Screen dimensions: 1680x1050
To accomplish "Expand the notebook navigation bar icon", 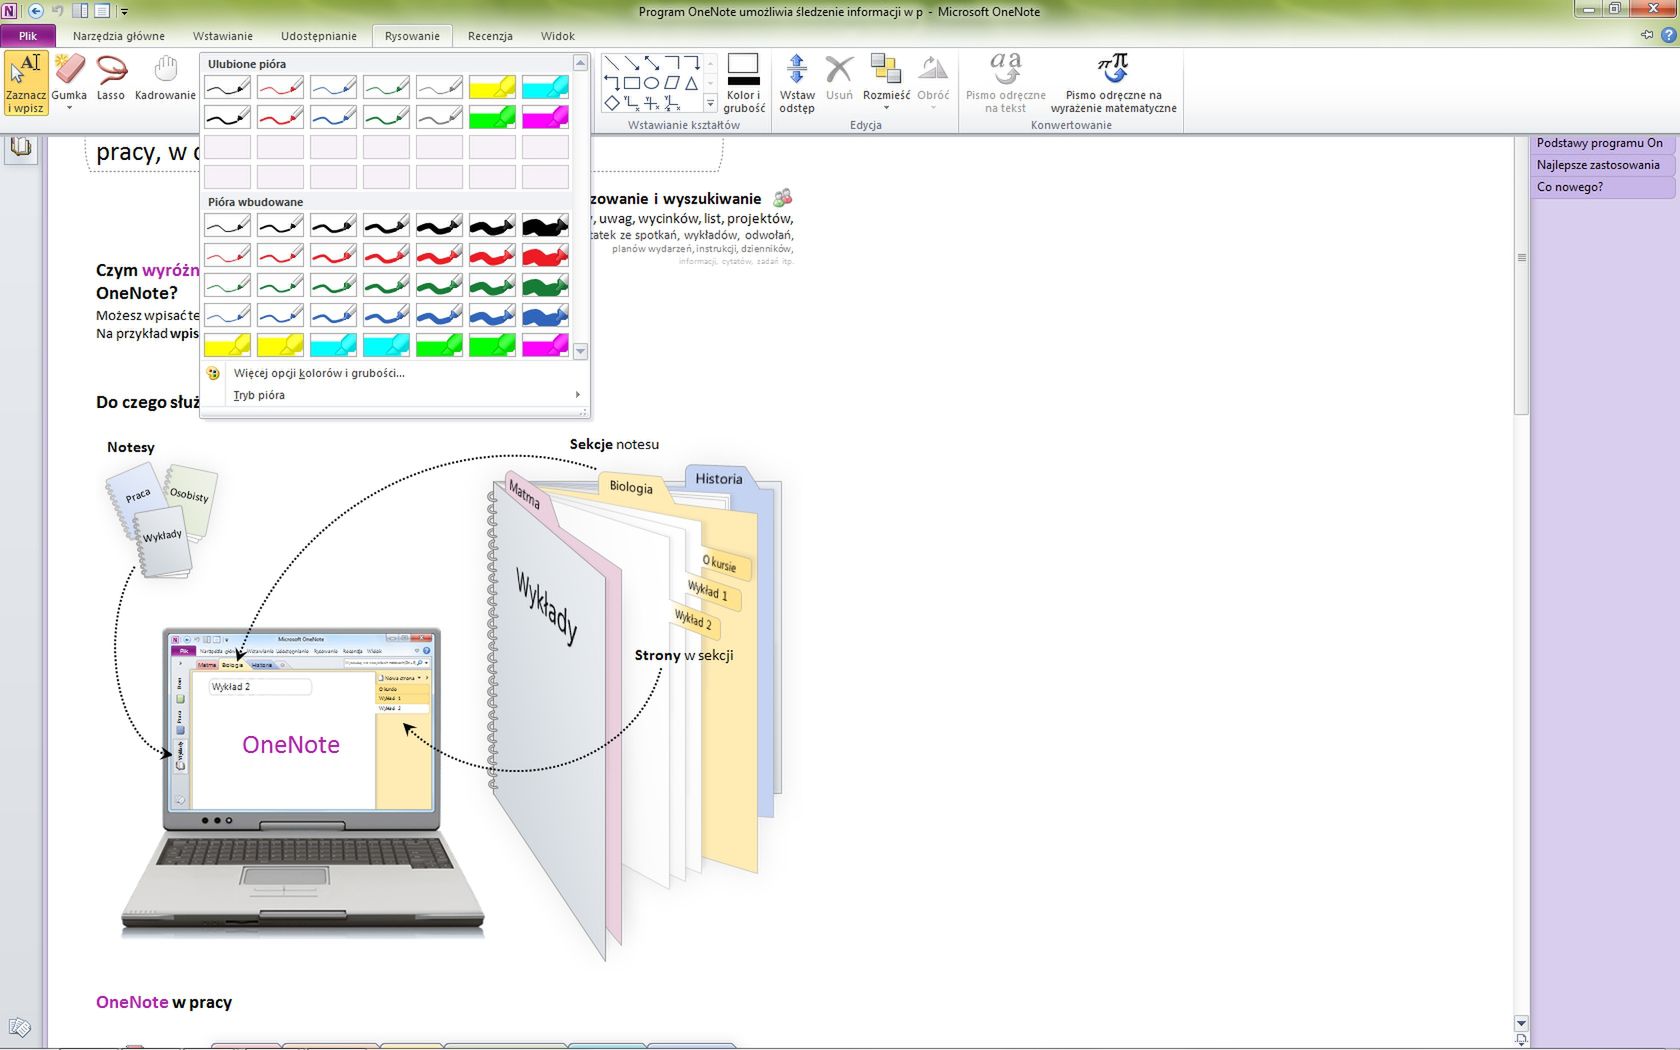I will [21, 148].
